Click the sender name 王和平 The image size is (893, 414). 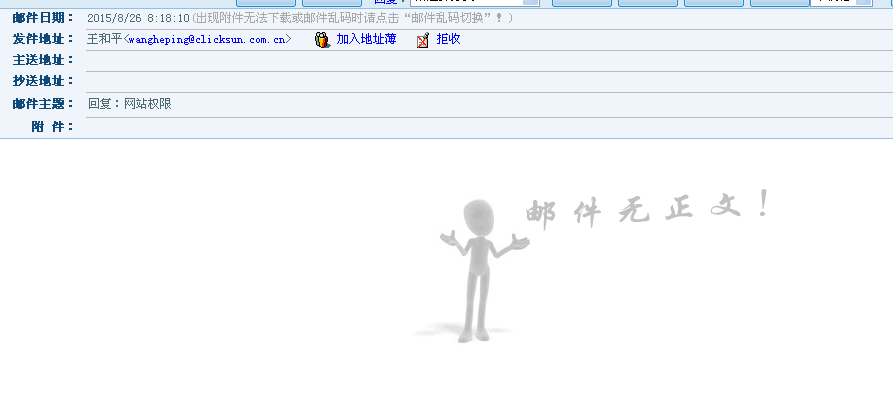pyautogui.click(x=104, y=40)
